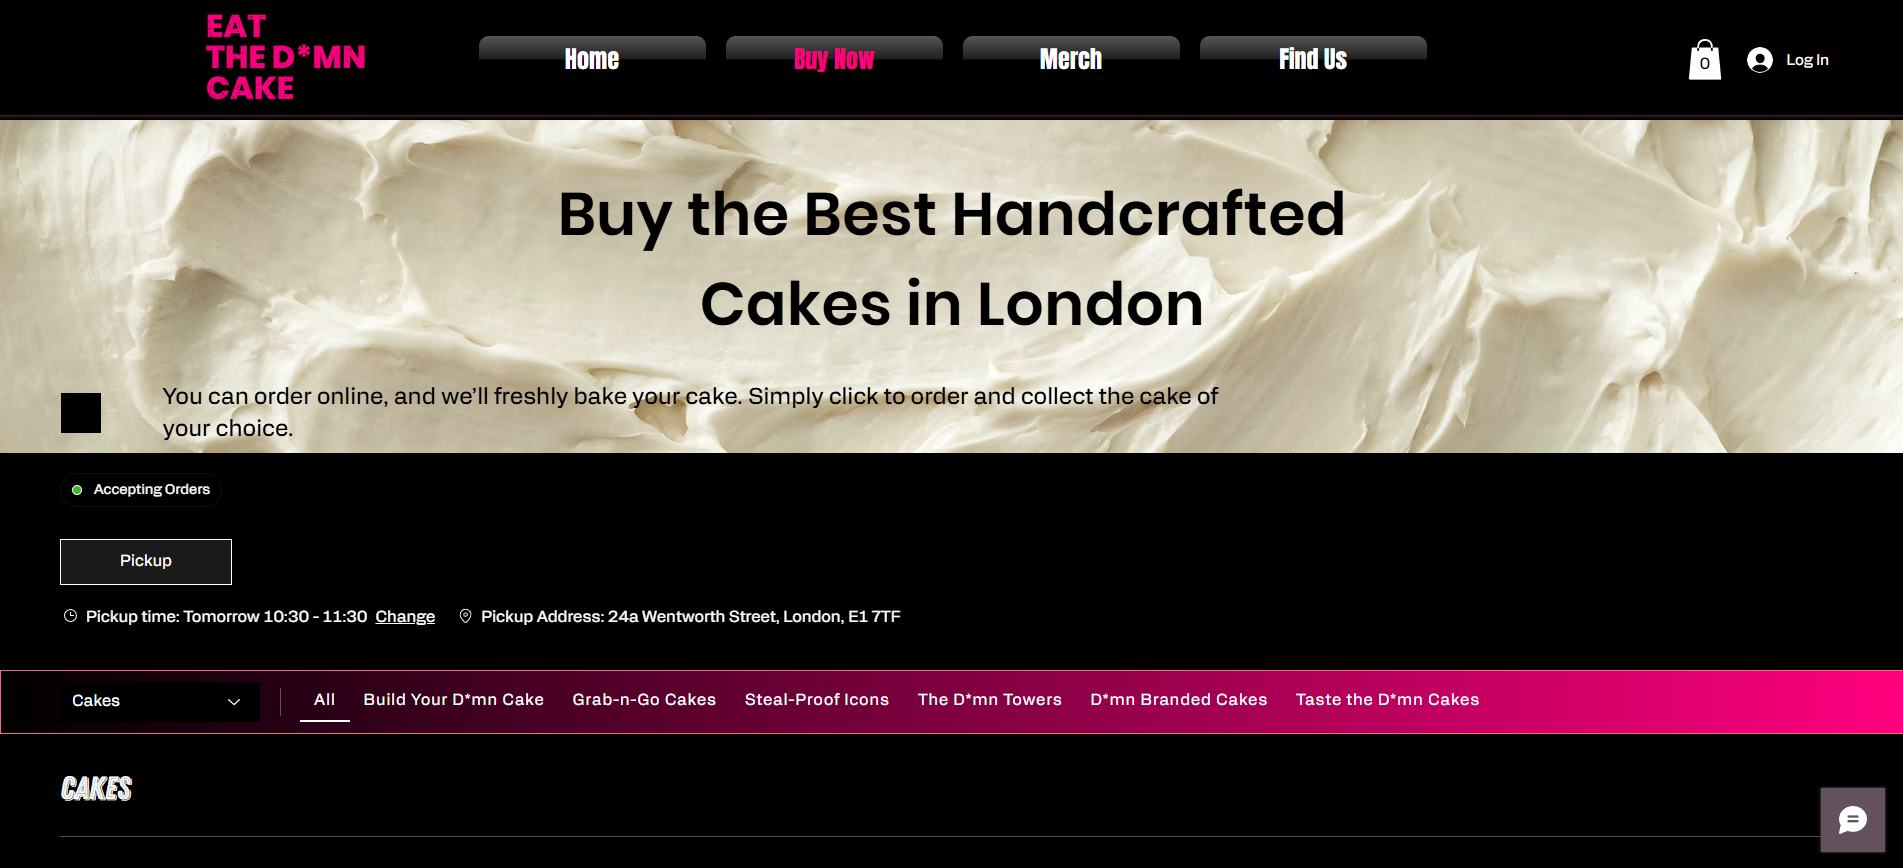The height and width of the screenshot is (868, 1903).
Task: Click the user avatar icon
Action: pyautogui.click(x=1760, y=60)
